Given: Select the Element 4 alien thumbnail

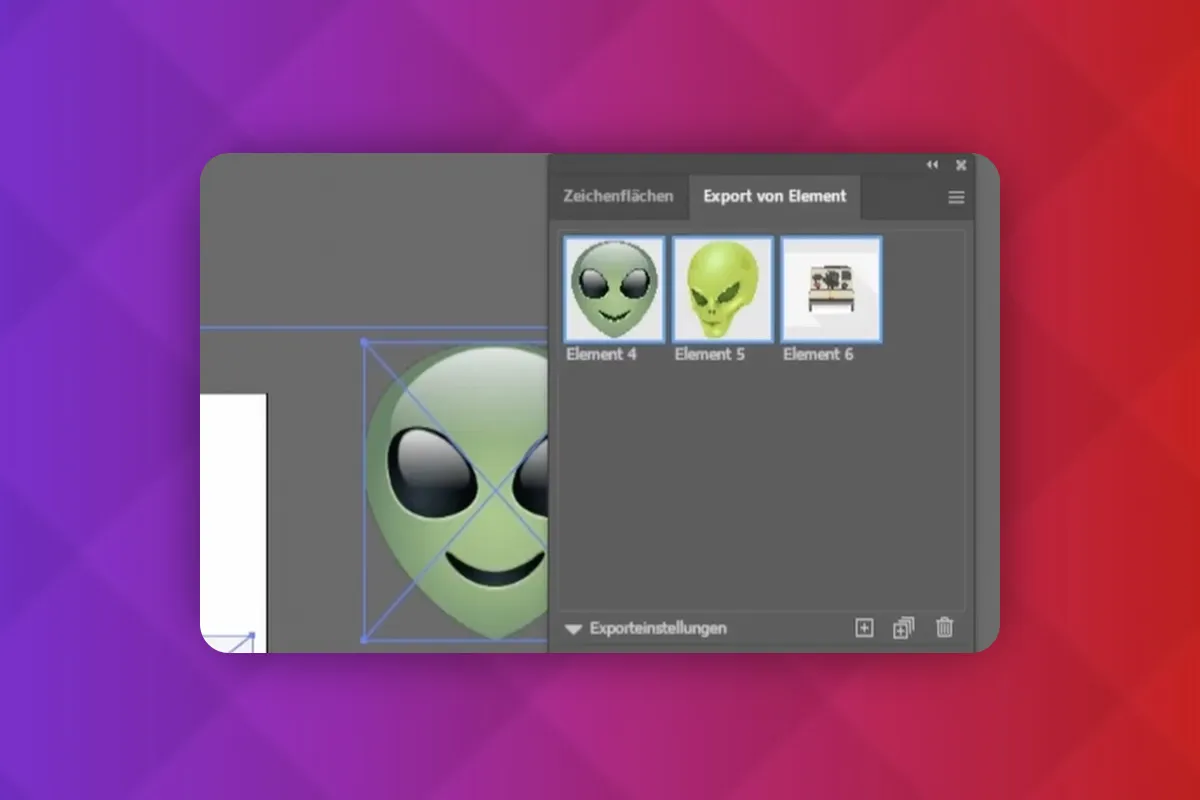Looking at the screenshot, I should pyautogui.click(x=614, y=289).
